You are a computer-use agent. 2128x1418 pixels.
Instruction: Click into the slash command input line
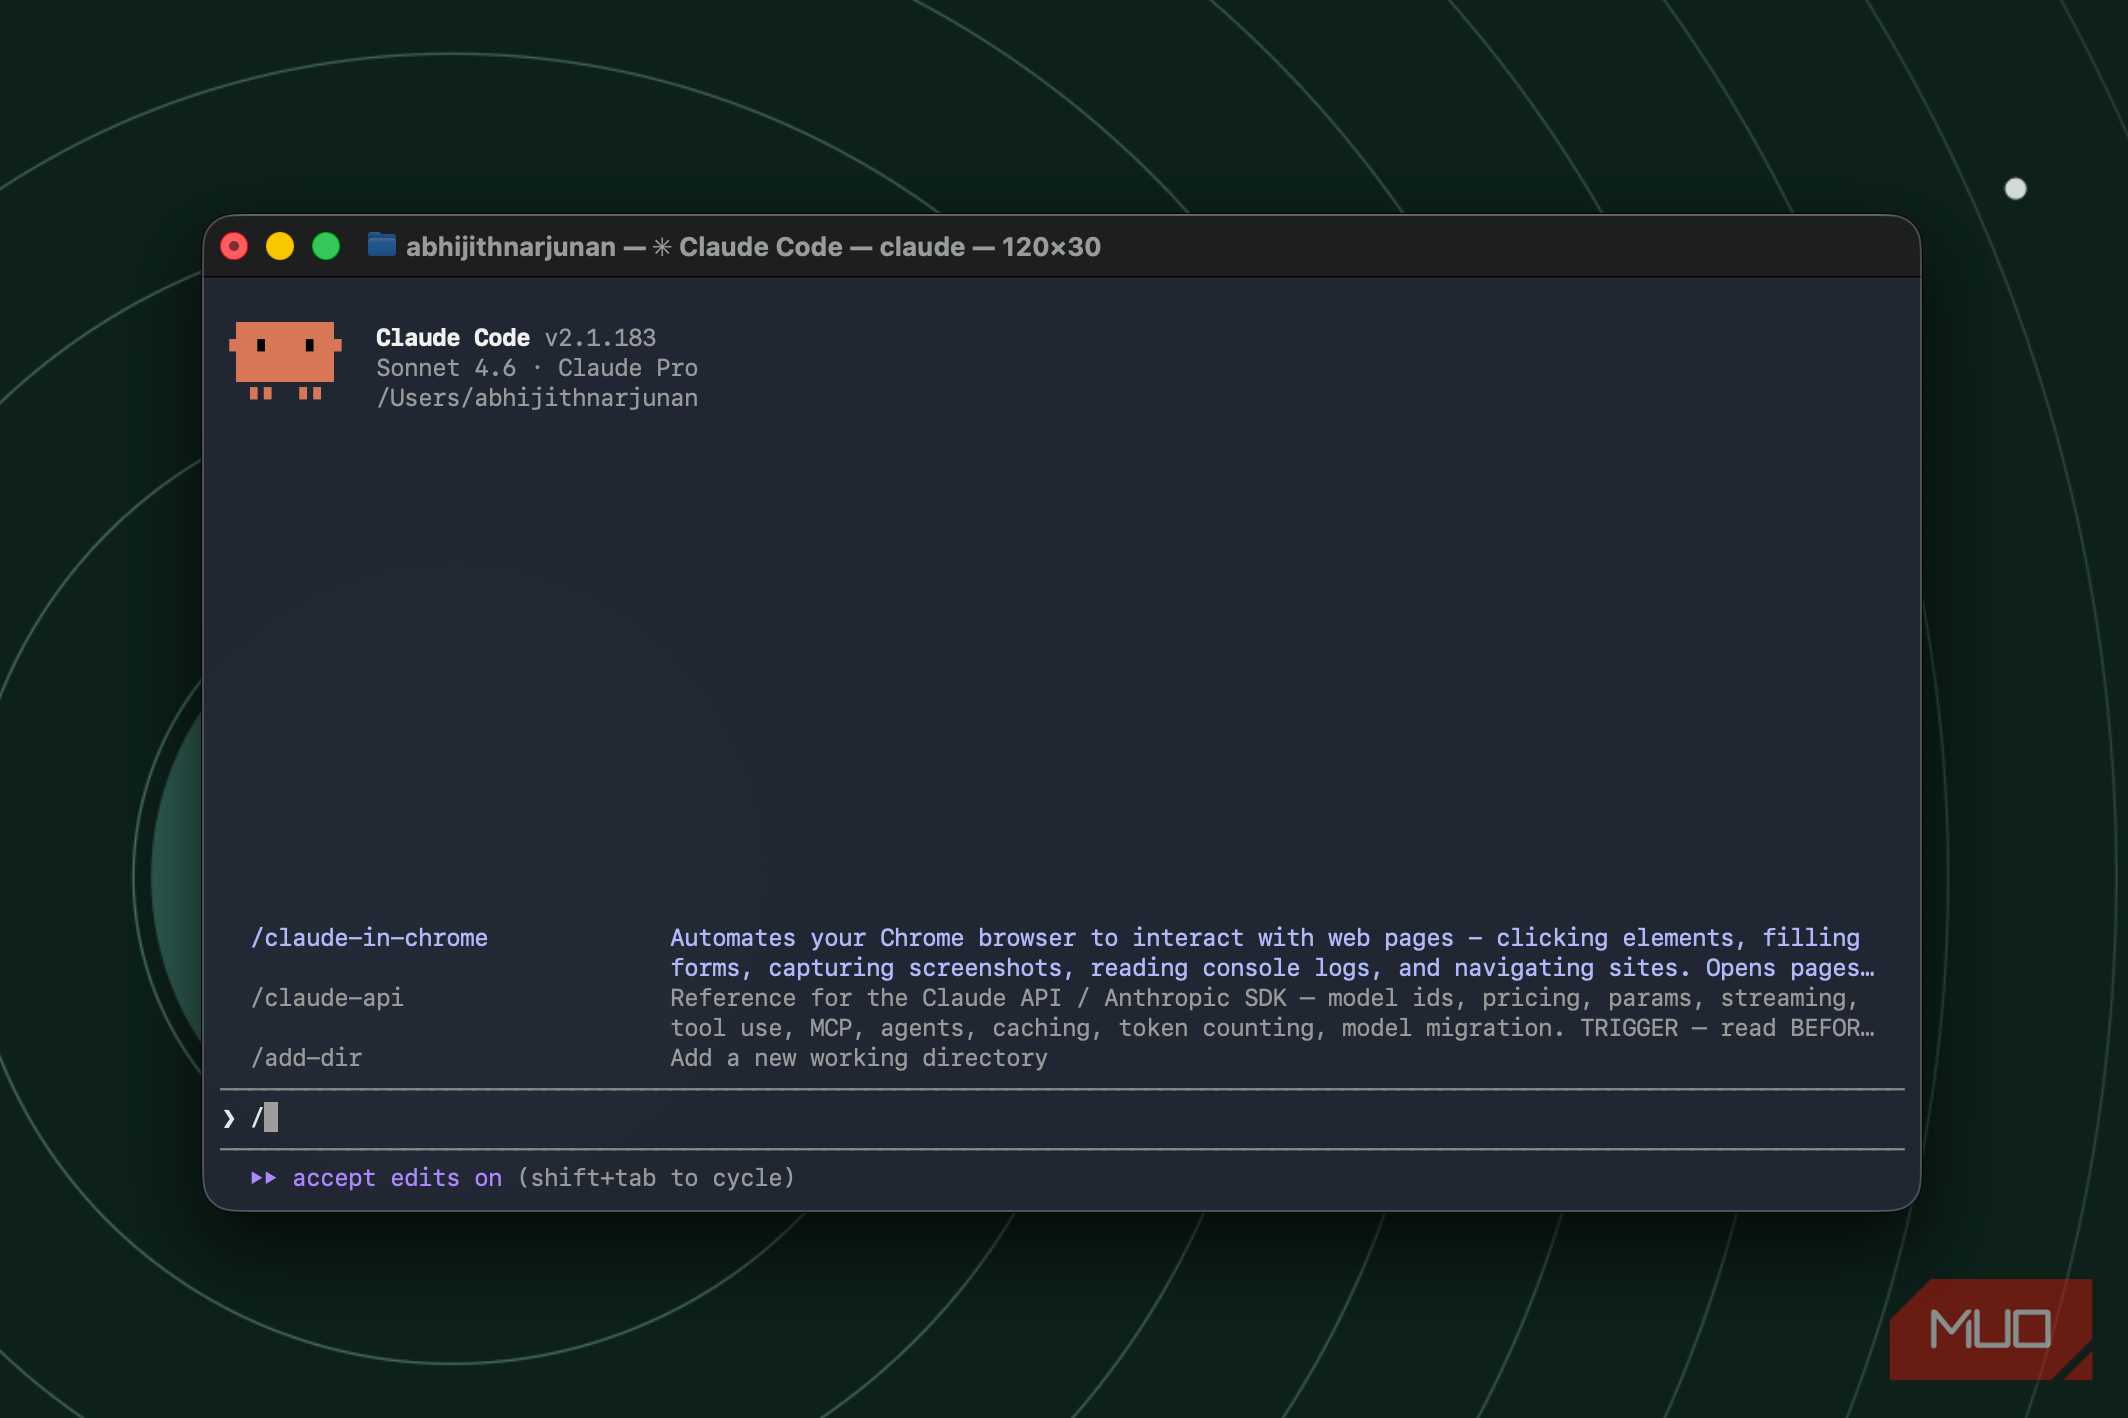[1062, 1118]
